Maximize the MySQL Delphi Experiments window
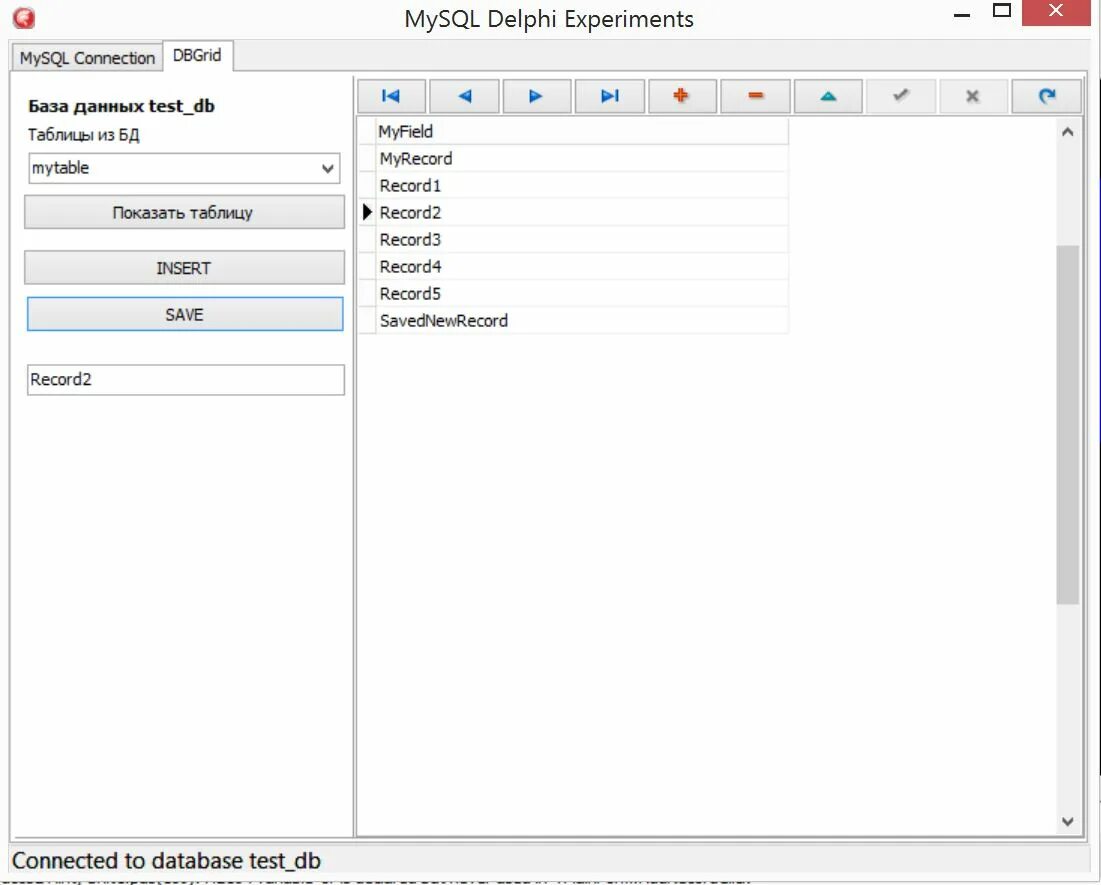Viewport: 1101px width, 885px height. point(1002,11)
